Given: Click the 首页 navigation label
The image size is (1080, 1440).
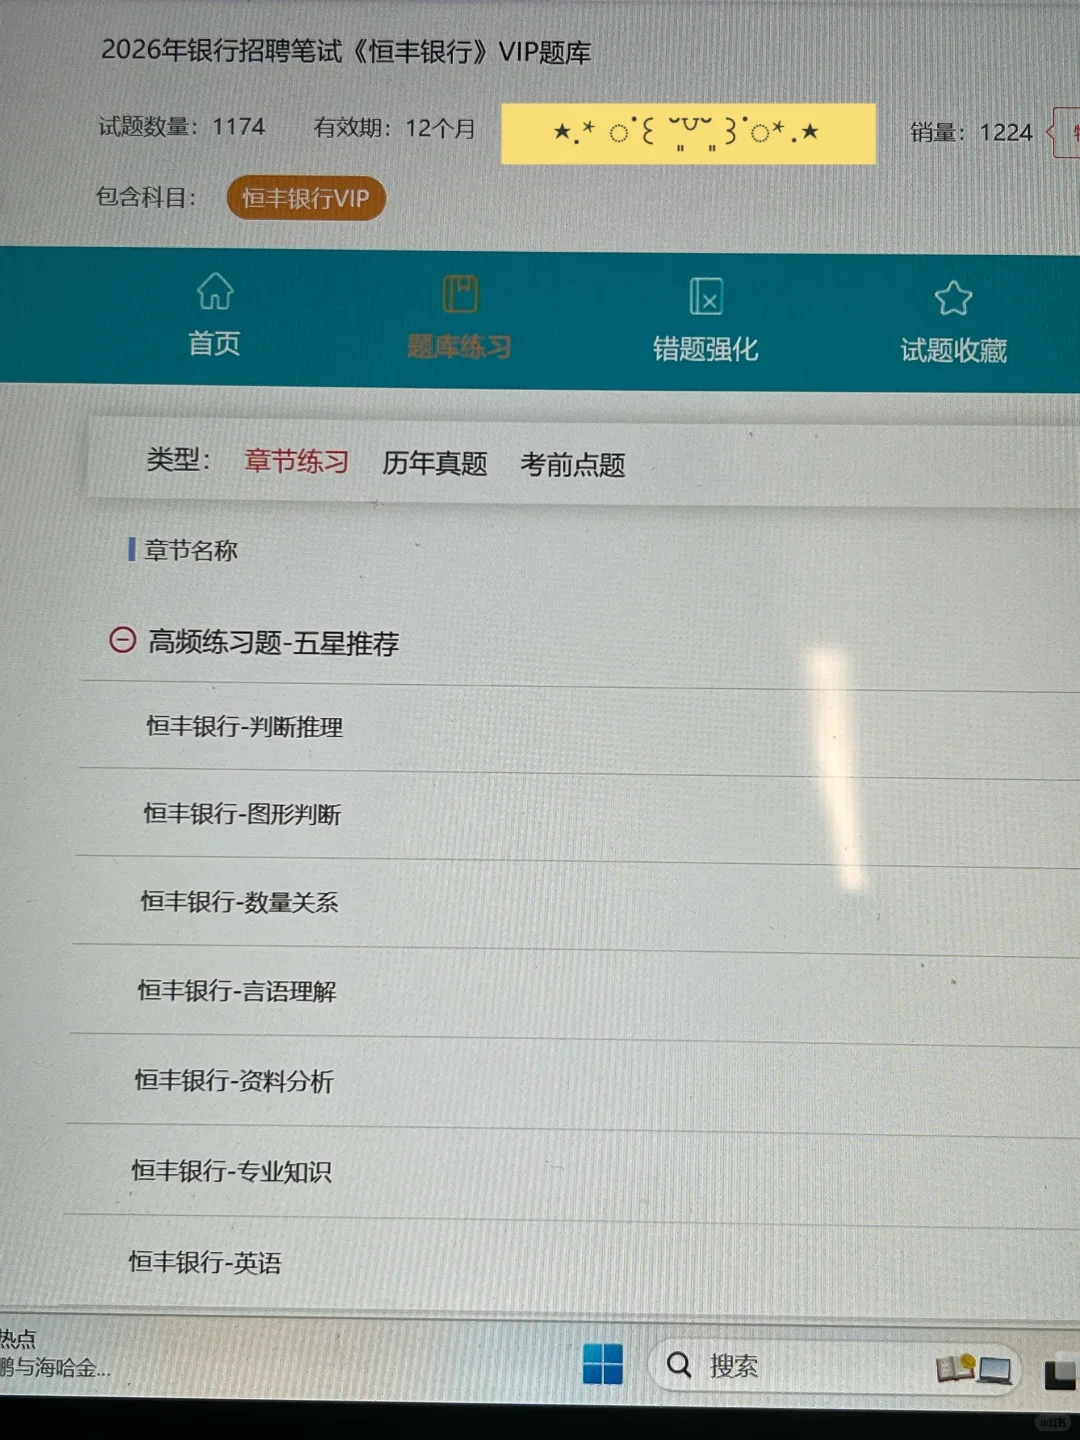Looking at the screenshot, I should 214,344.
